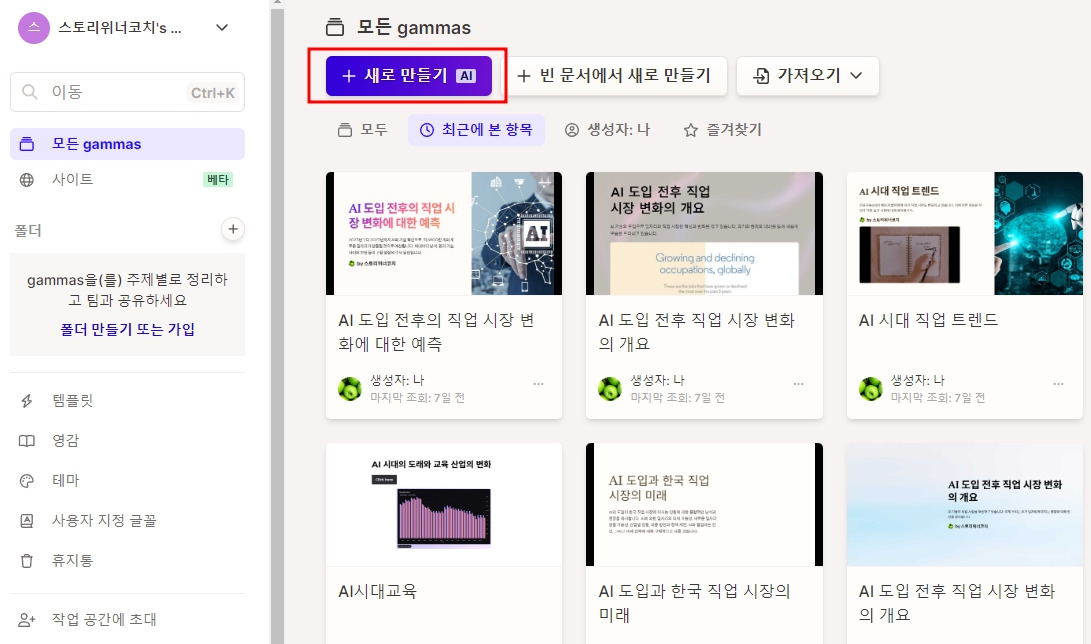Select the 모두 filter
1091x644 pixels.
tap(362, 130)
